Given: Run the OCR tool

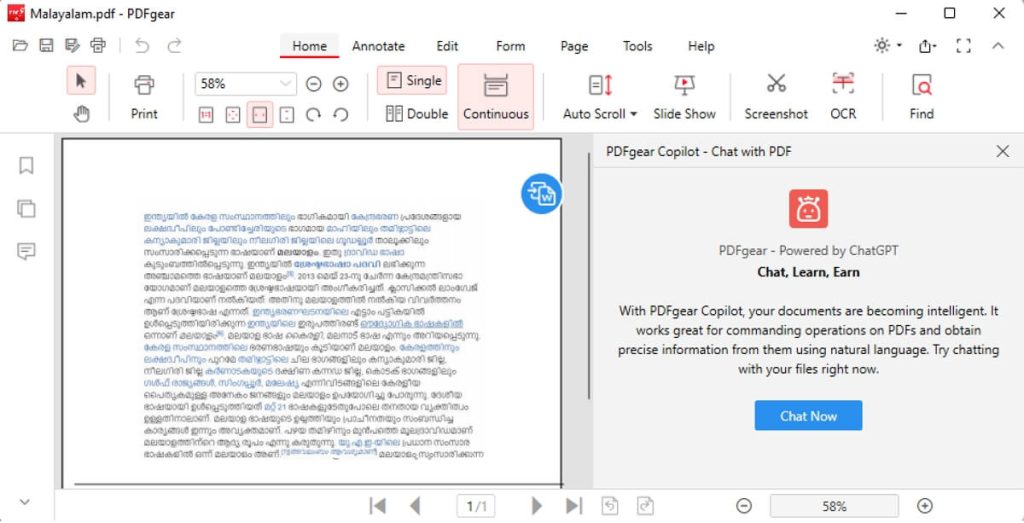Looking at the screenshot, I should pyautogui.click(x=843, y=97).
